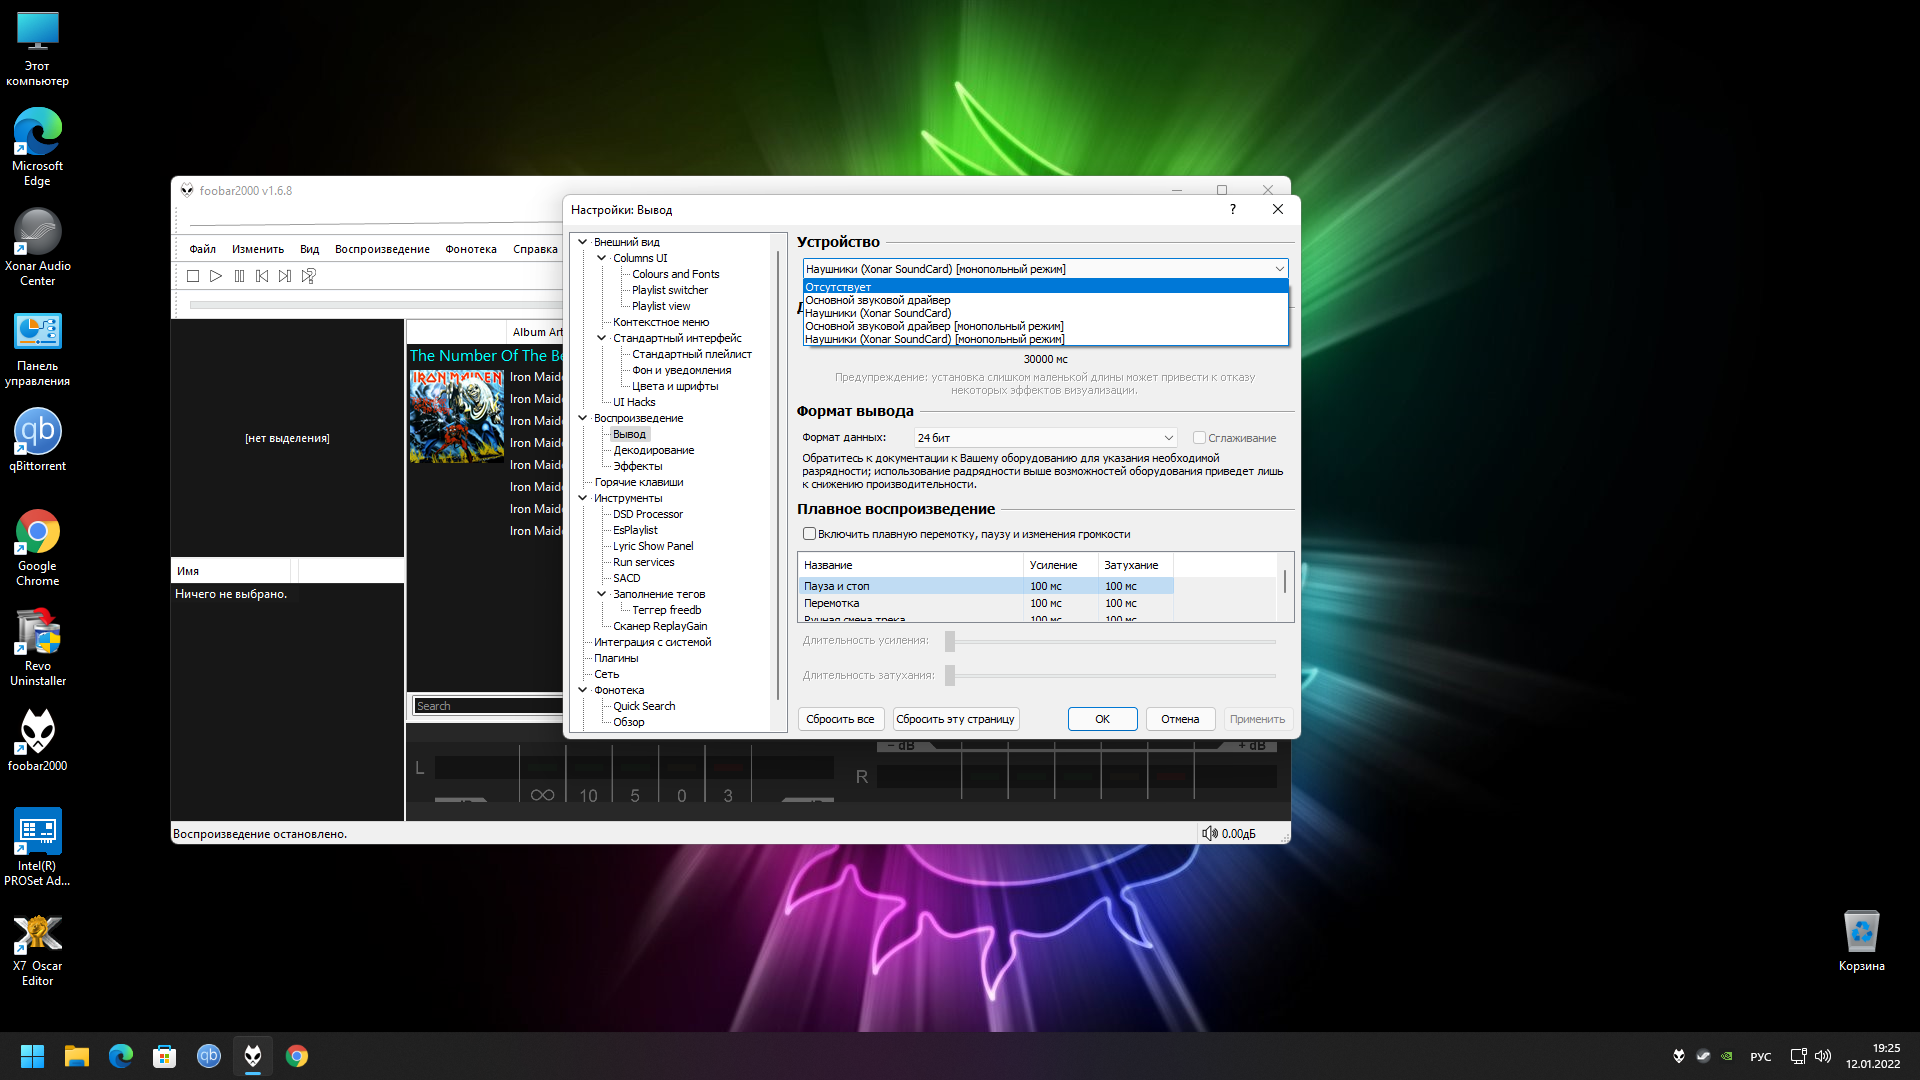Skip to previous track icon
1920x1080 pixels.
coord(262,276)
